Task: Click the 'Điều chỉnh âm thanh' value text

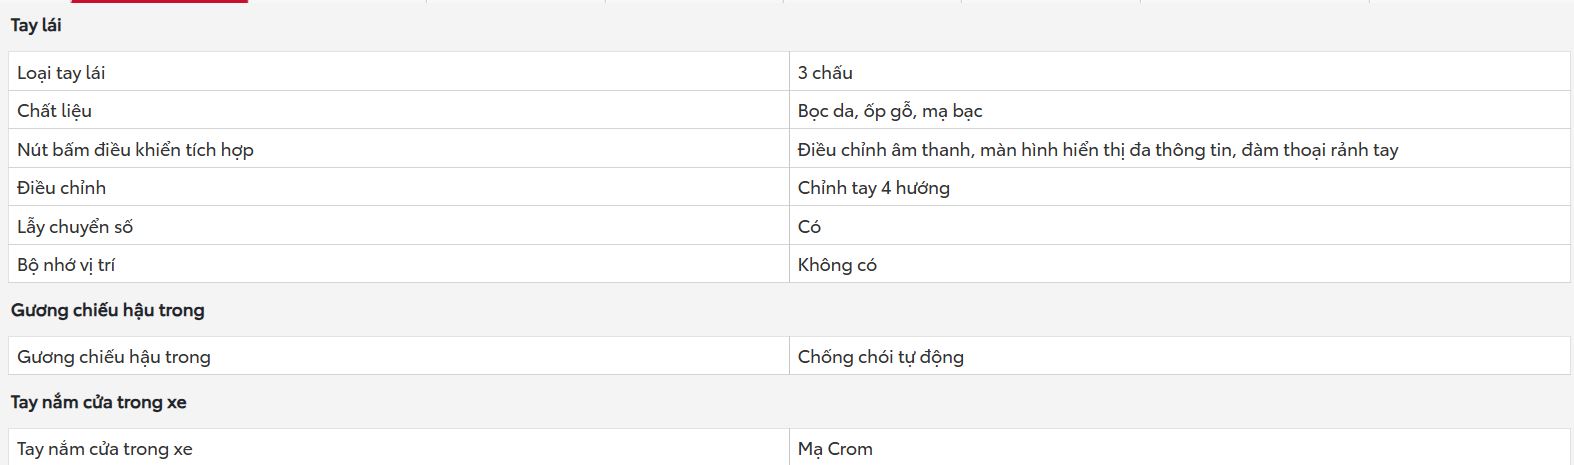Action: click(x=884, y=150)
